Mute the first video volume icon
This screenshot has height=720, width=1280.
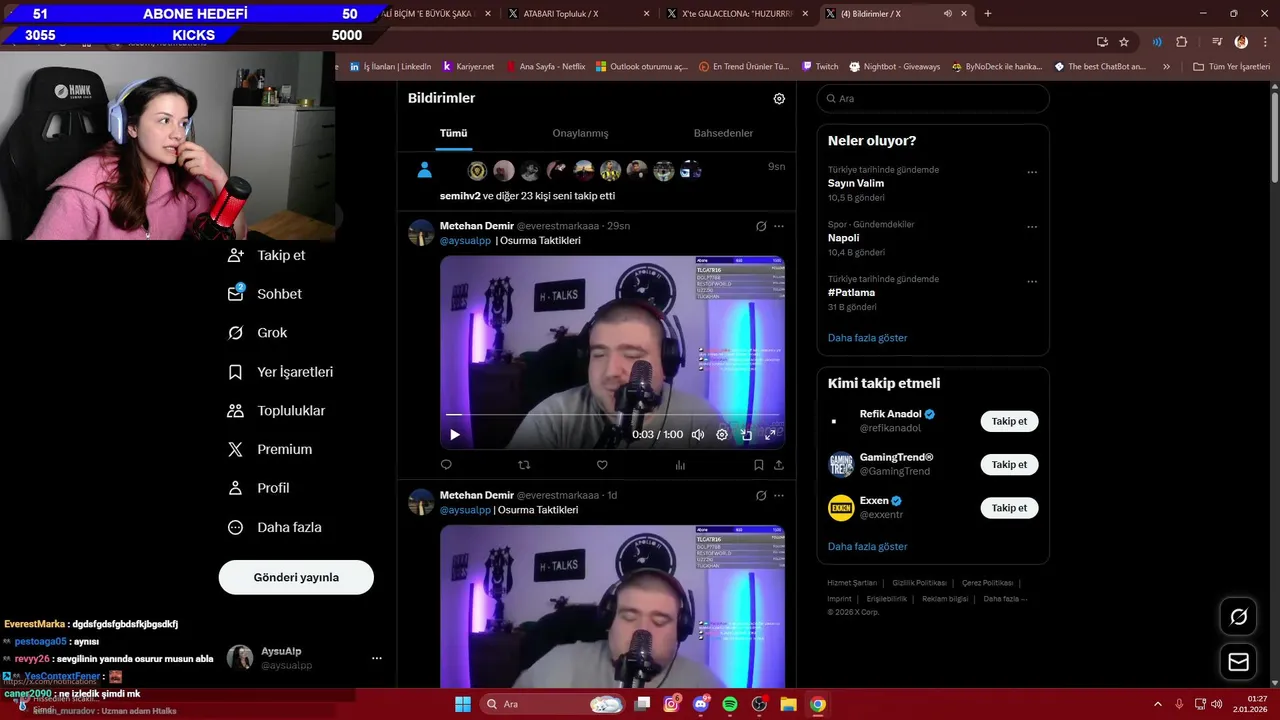(x=698, y=435)
